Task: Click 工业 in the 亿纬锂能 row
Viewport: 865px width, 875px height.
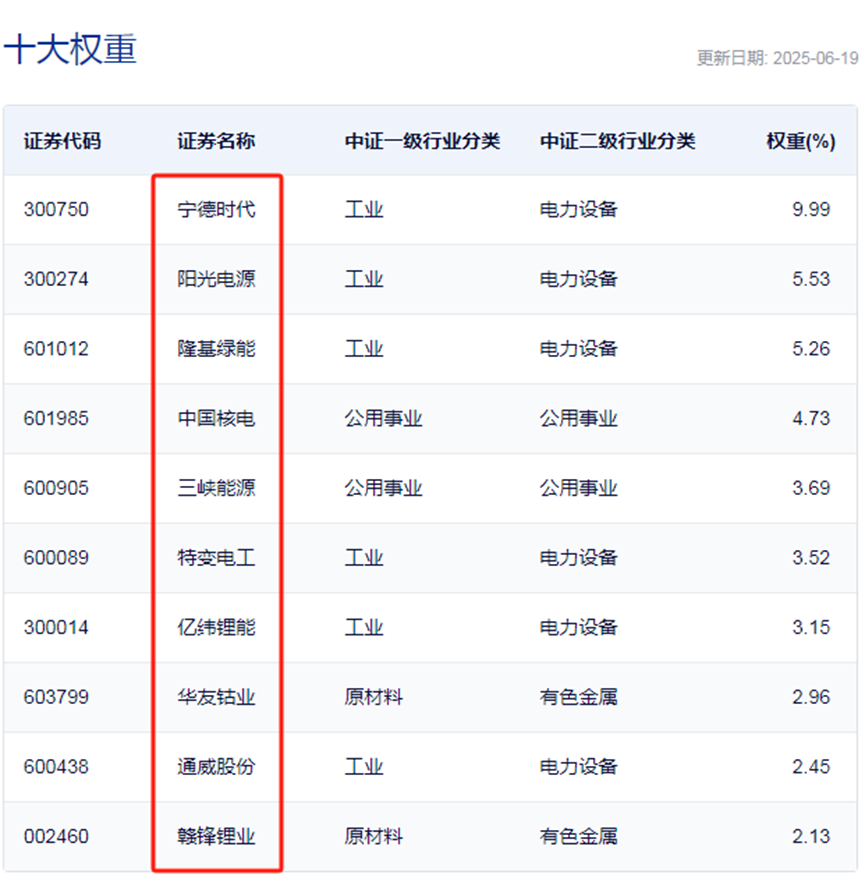Action: pos(364,628)
